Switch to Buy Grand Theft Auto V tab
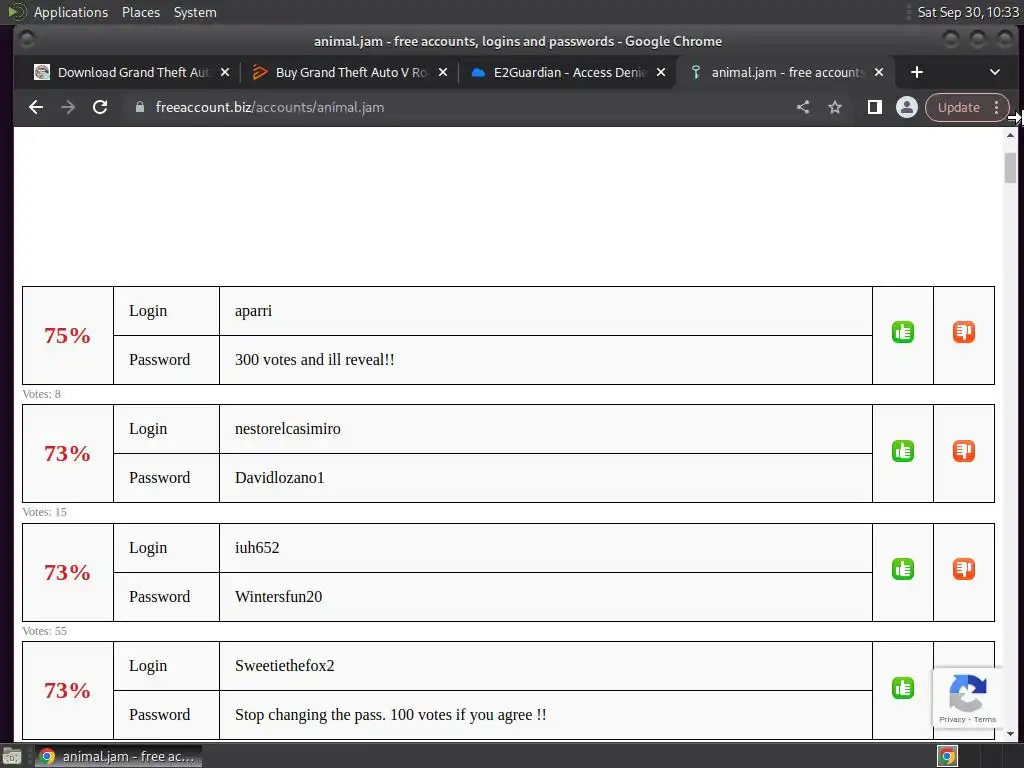This screenshot has height=768, width=1024. (x=349, y=72)
